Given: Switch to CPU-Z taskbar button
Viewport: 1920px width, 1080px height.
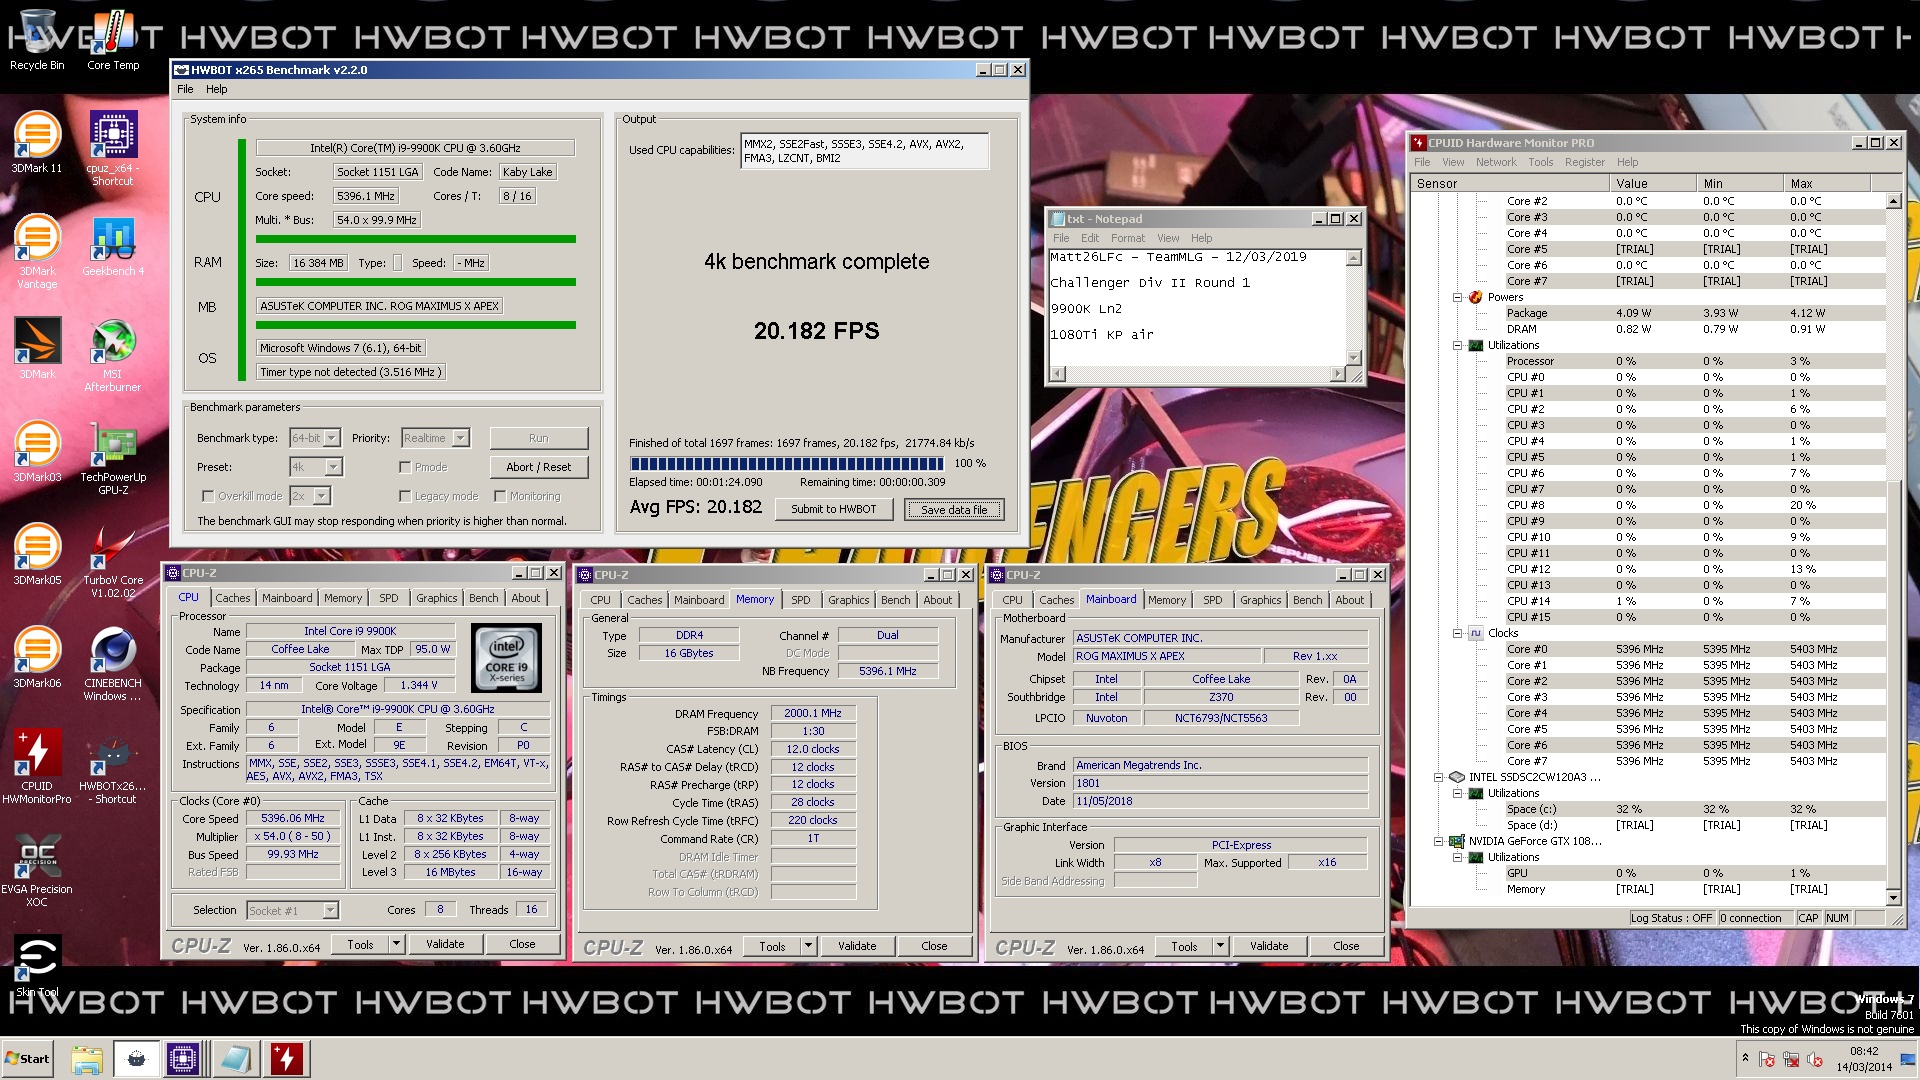Looking at the screenshot, I should pos(183,1059).
